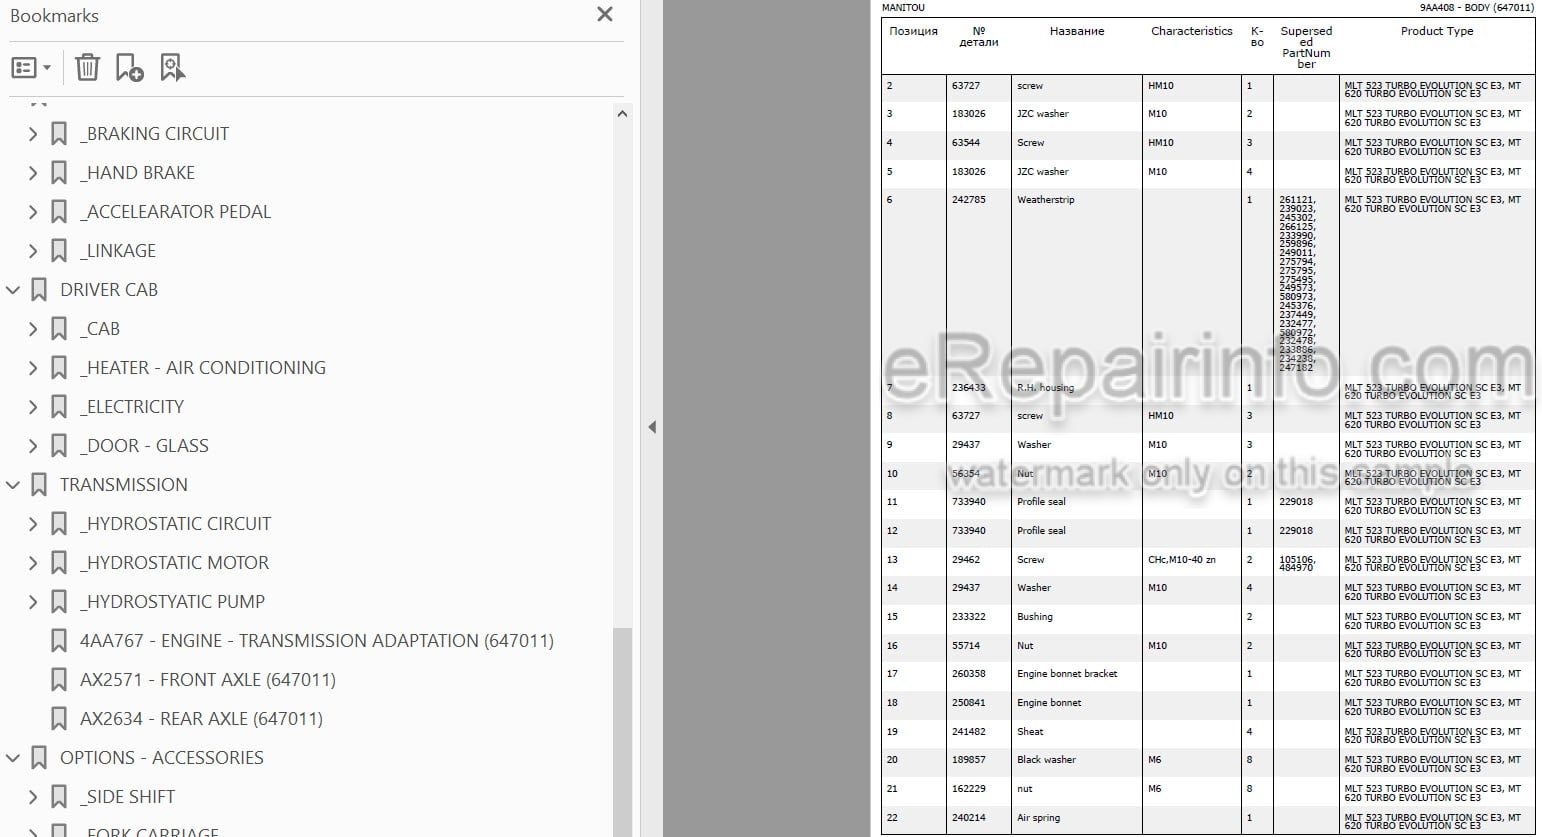Viewport: 1542px width, 837px height.
Task: Go to AX2634 - REAR AXLE bookmark
Action: point(201,718)
